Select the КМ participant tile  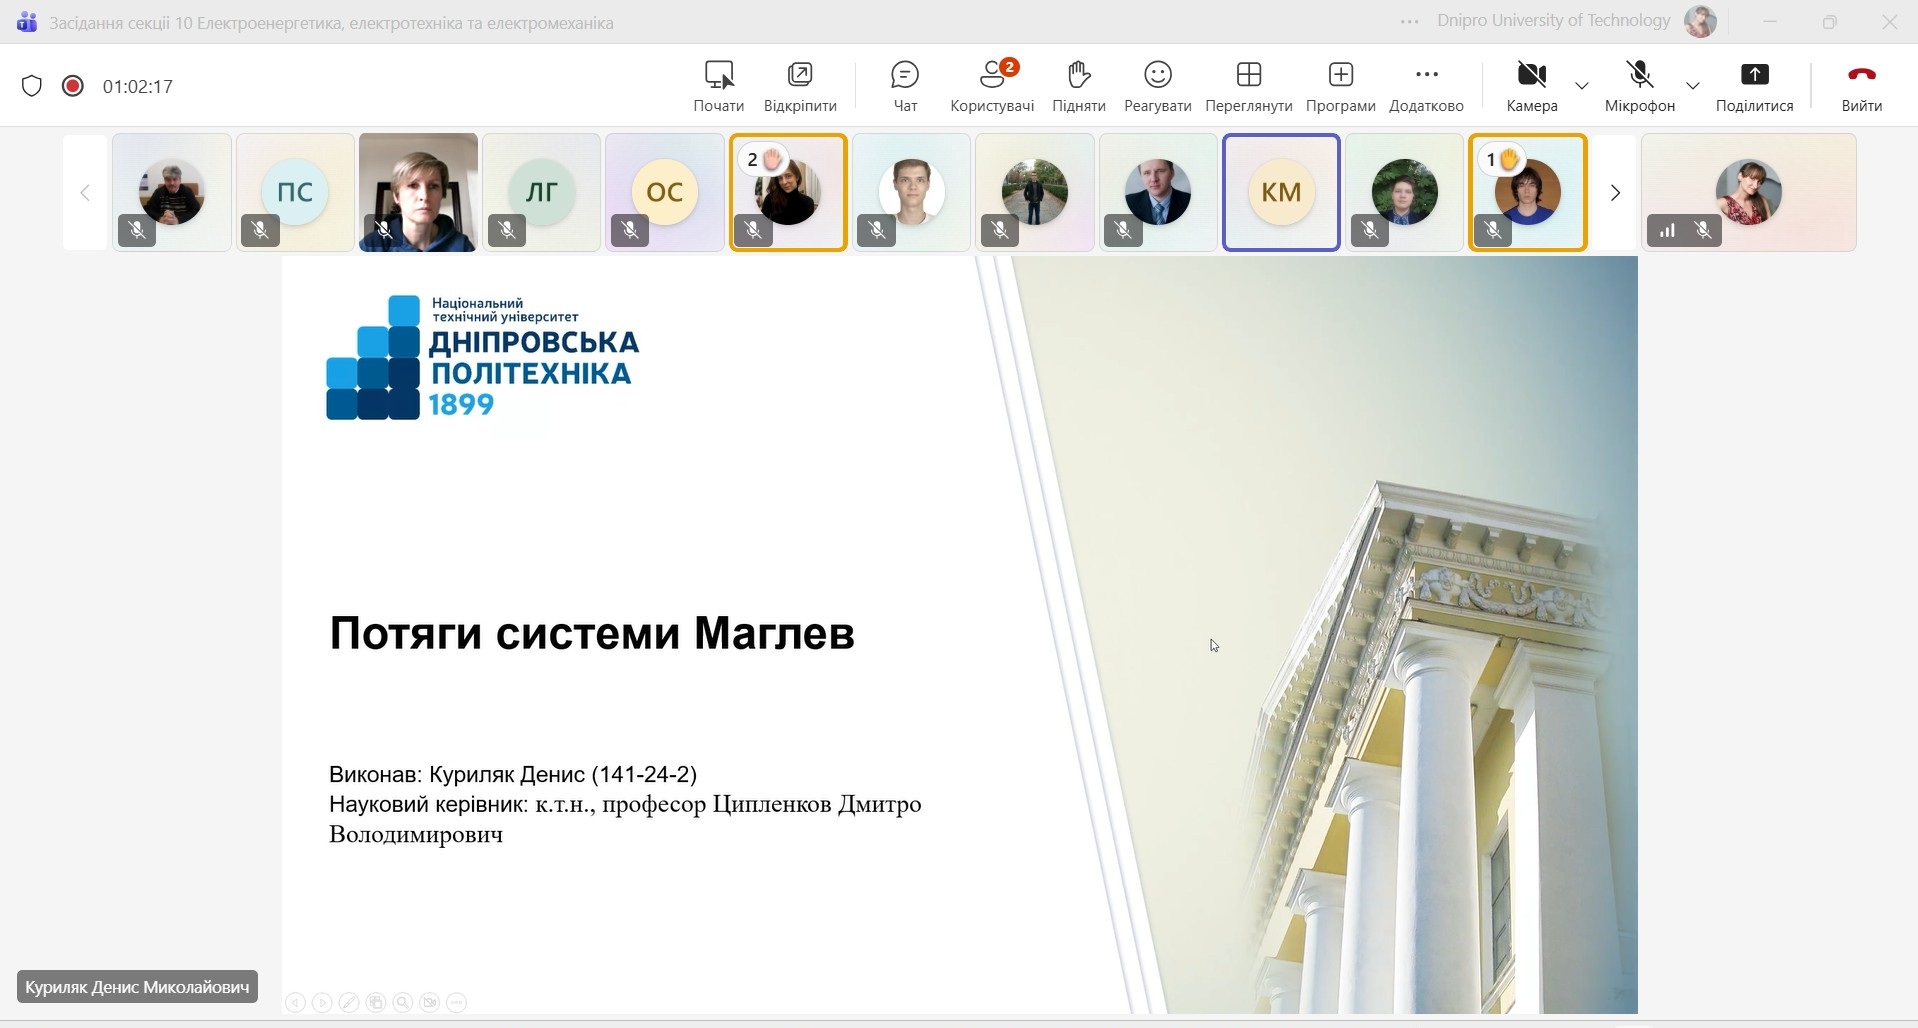(1281, 192)
